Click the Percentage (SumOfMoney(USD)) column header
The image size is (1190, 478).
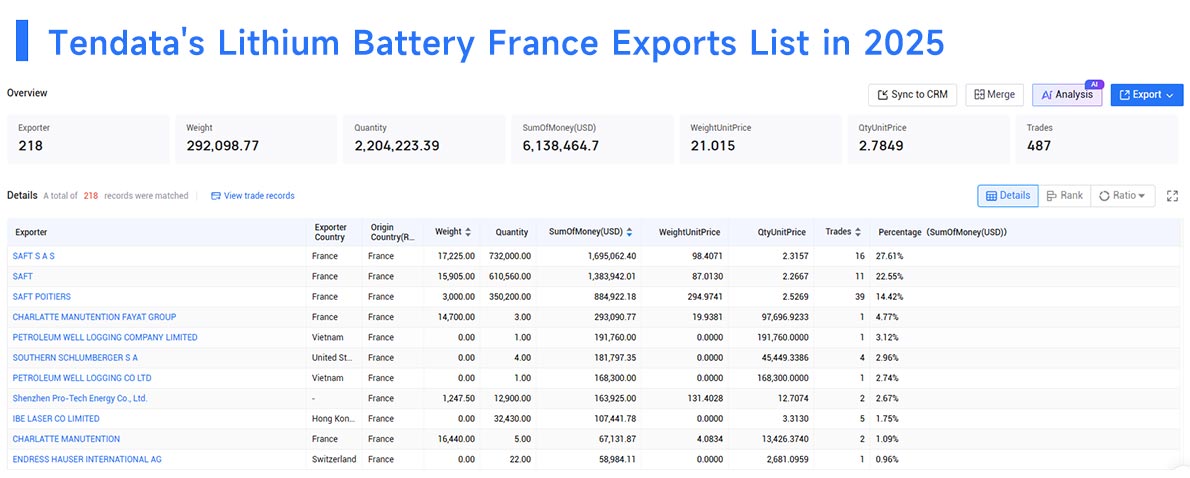943,232
